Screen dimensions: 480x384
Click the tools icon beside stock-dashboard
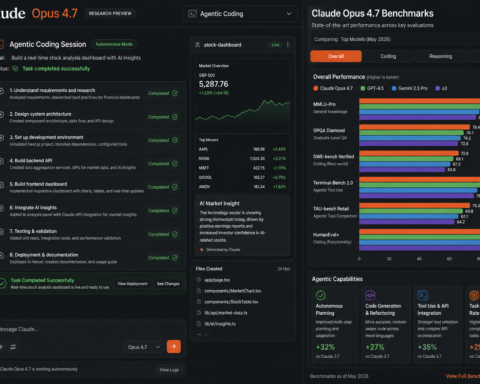point(197,45)
